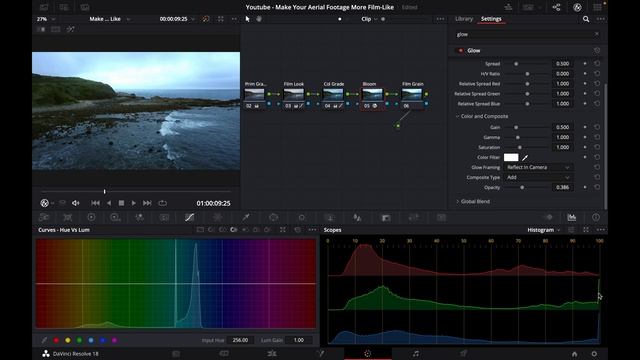Open the RGB Mixer palette
The image size is (640, 360).
[x=140, y=218]
